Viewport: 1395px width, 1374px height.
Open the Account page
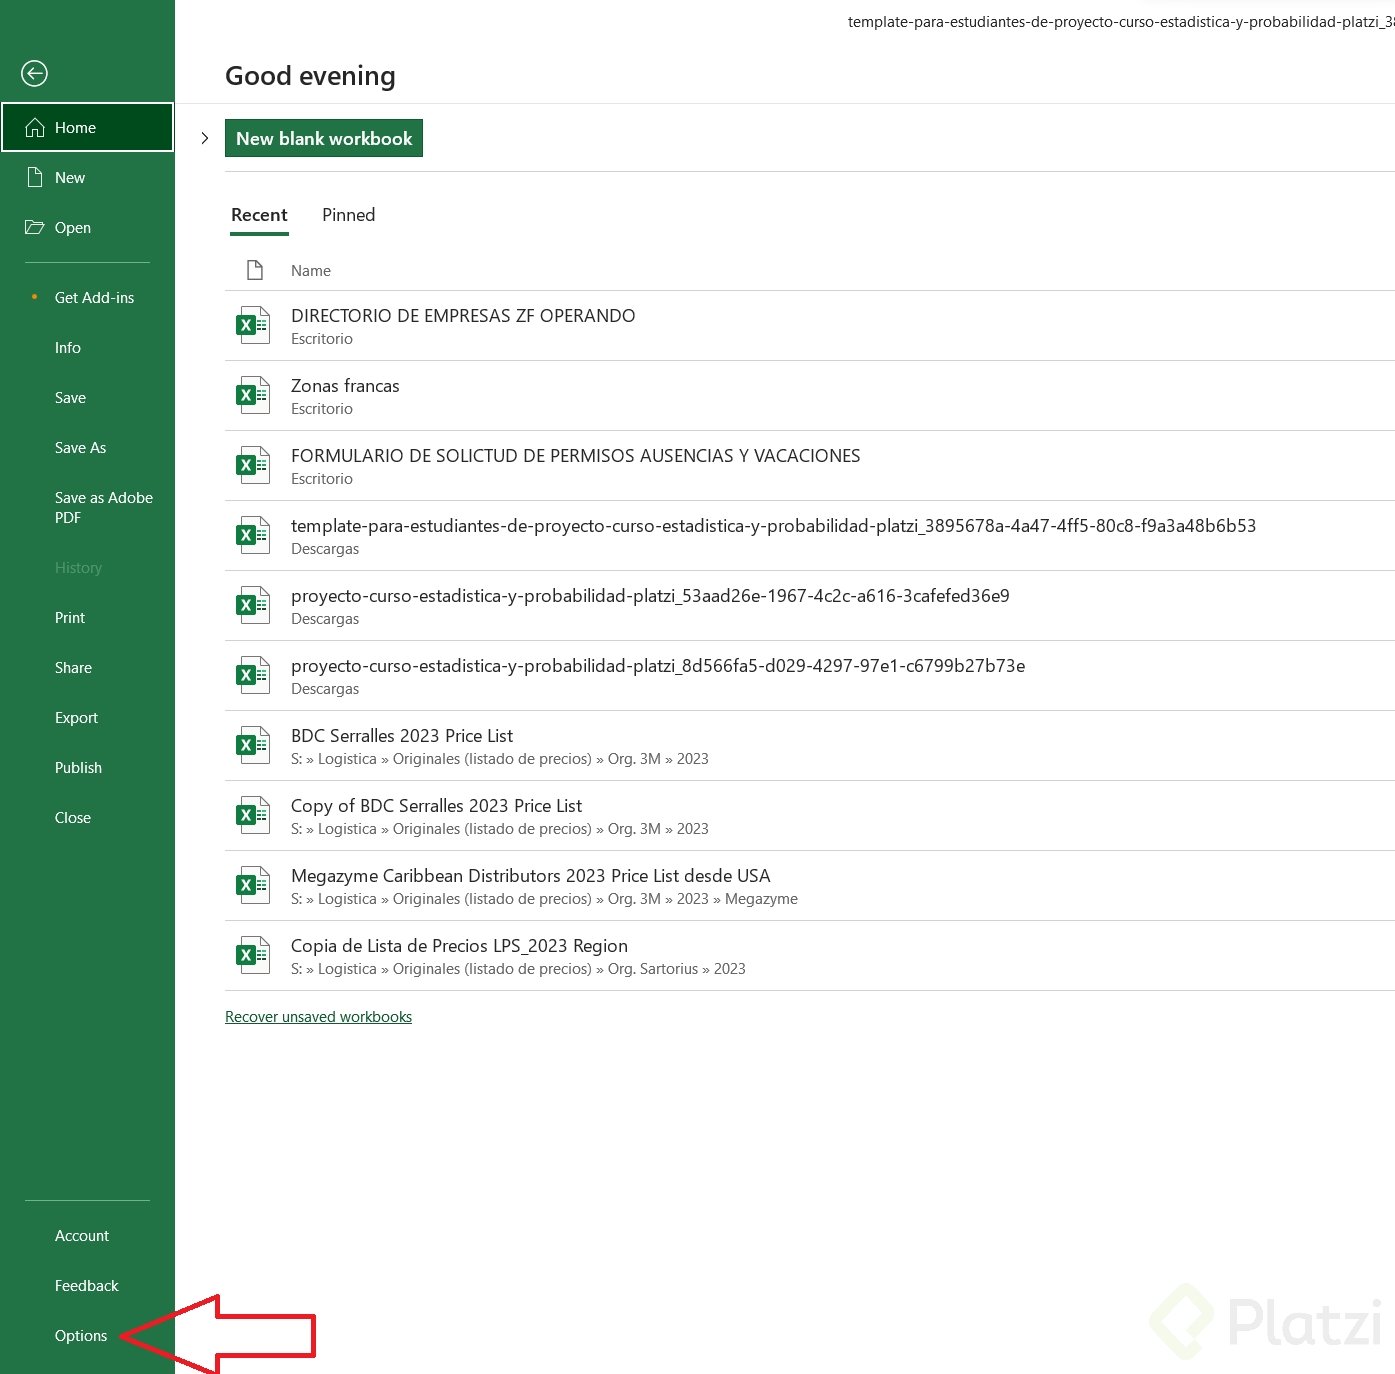coord(81,1235)
